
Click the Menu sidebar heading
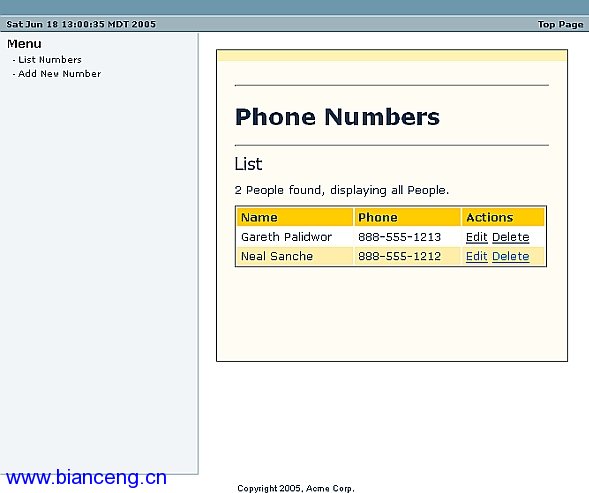point(24,44)
